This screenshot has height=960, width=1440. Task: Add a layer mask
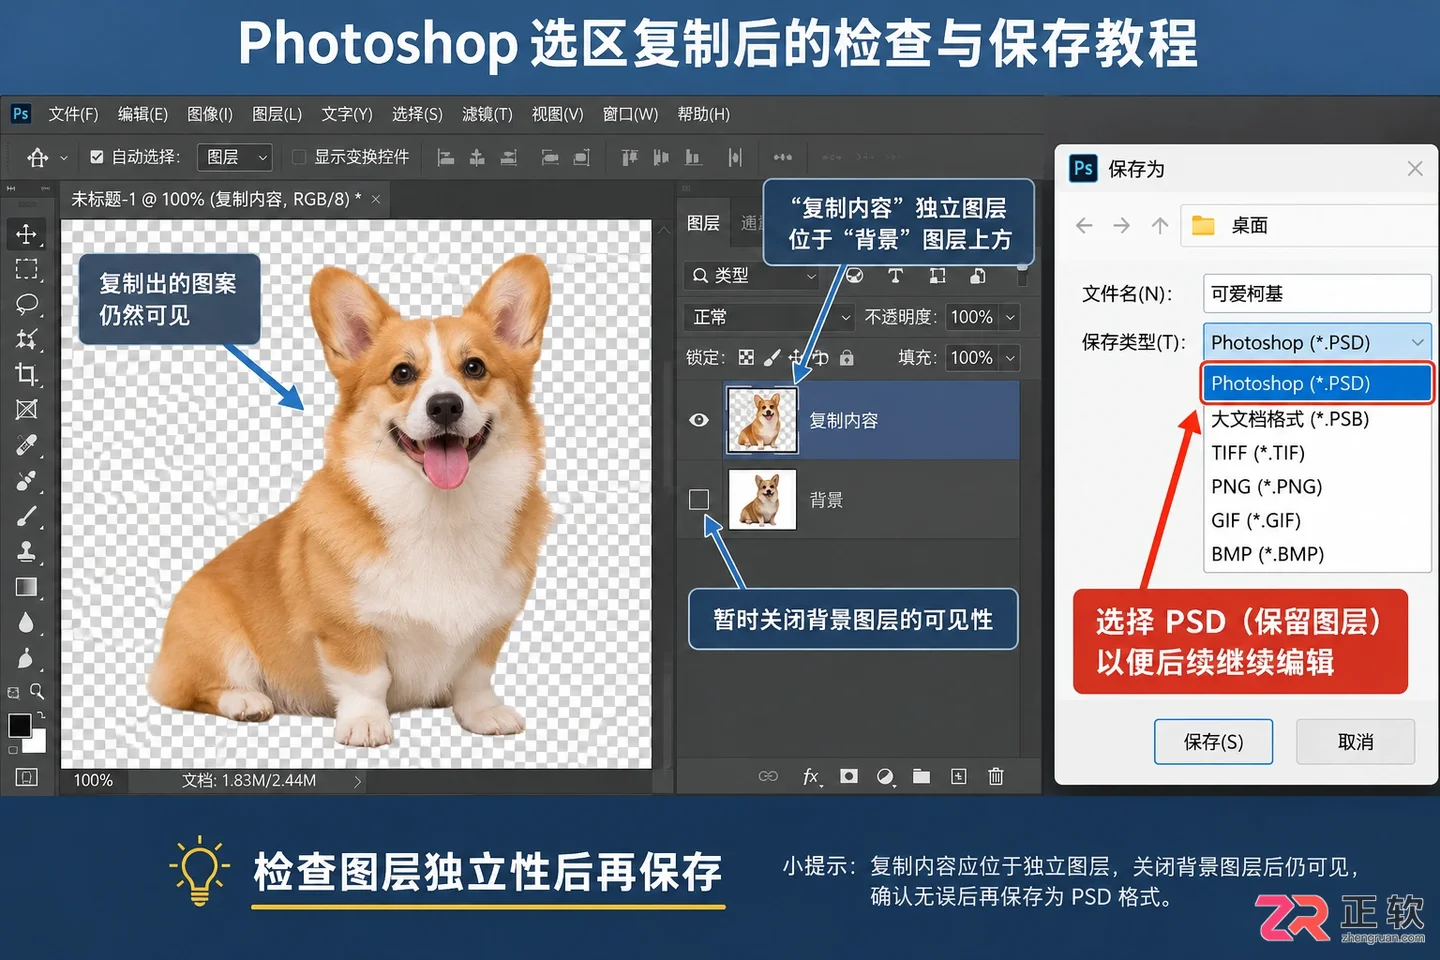tap(849, 776)
